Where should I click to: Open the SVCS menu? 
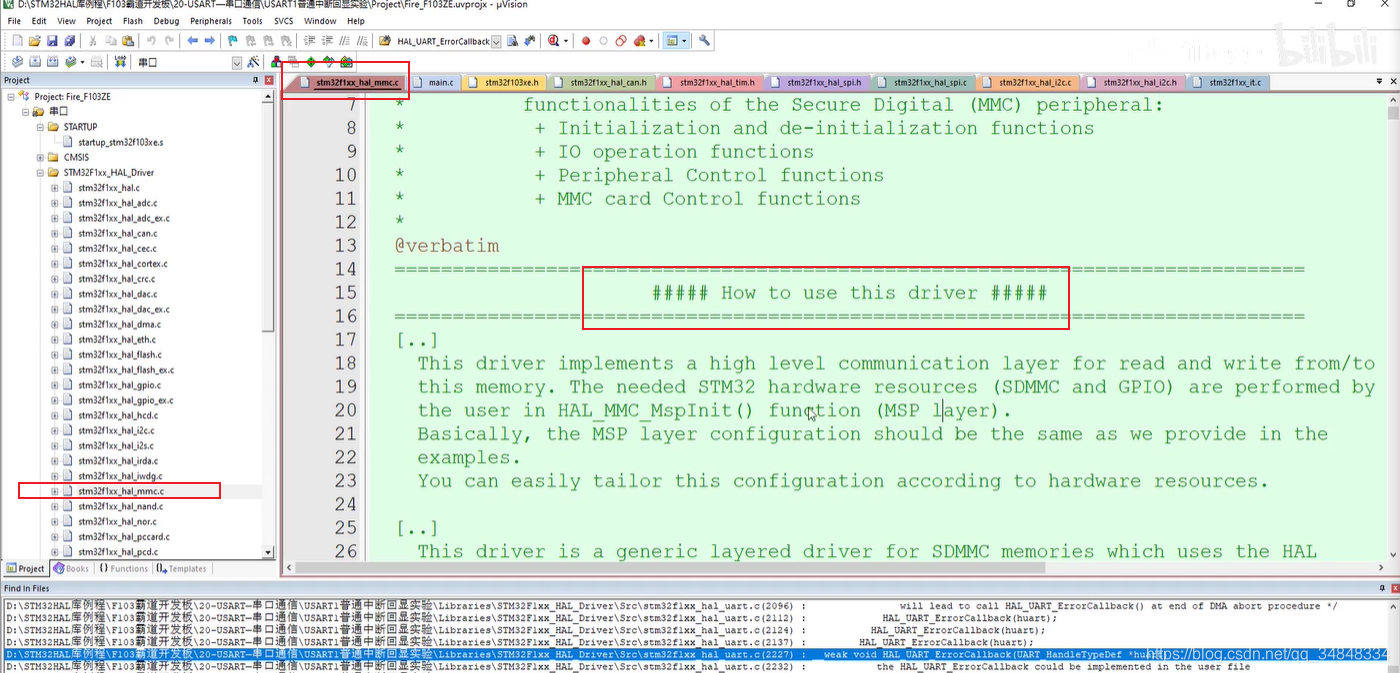[283, 20]
